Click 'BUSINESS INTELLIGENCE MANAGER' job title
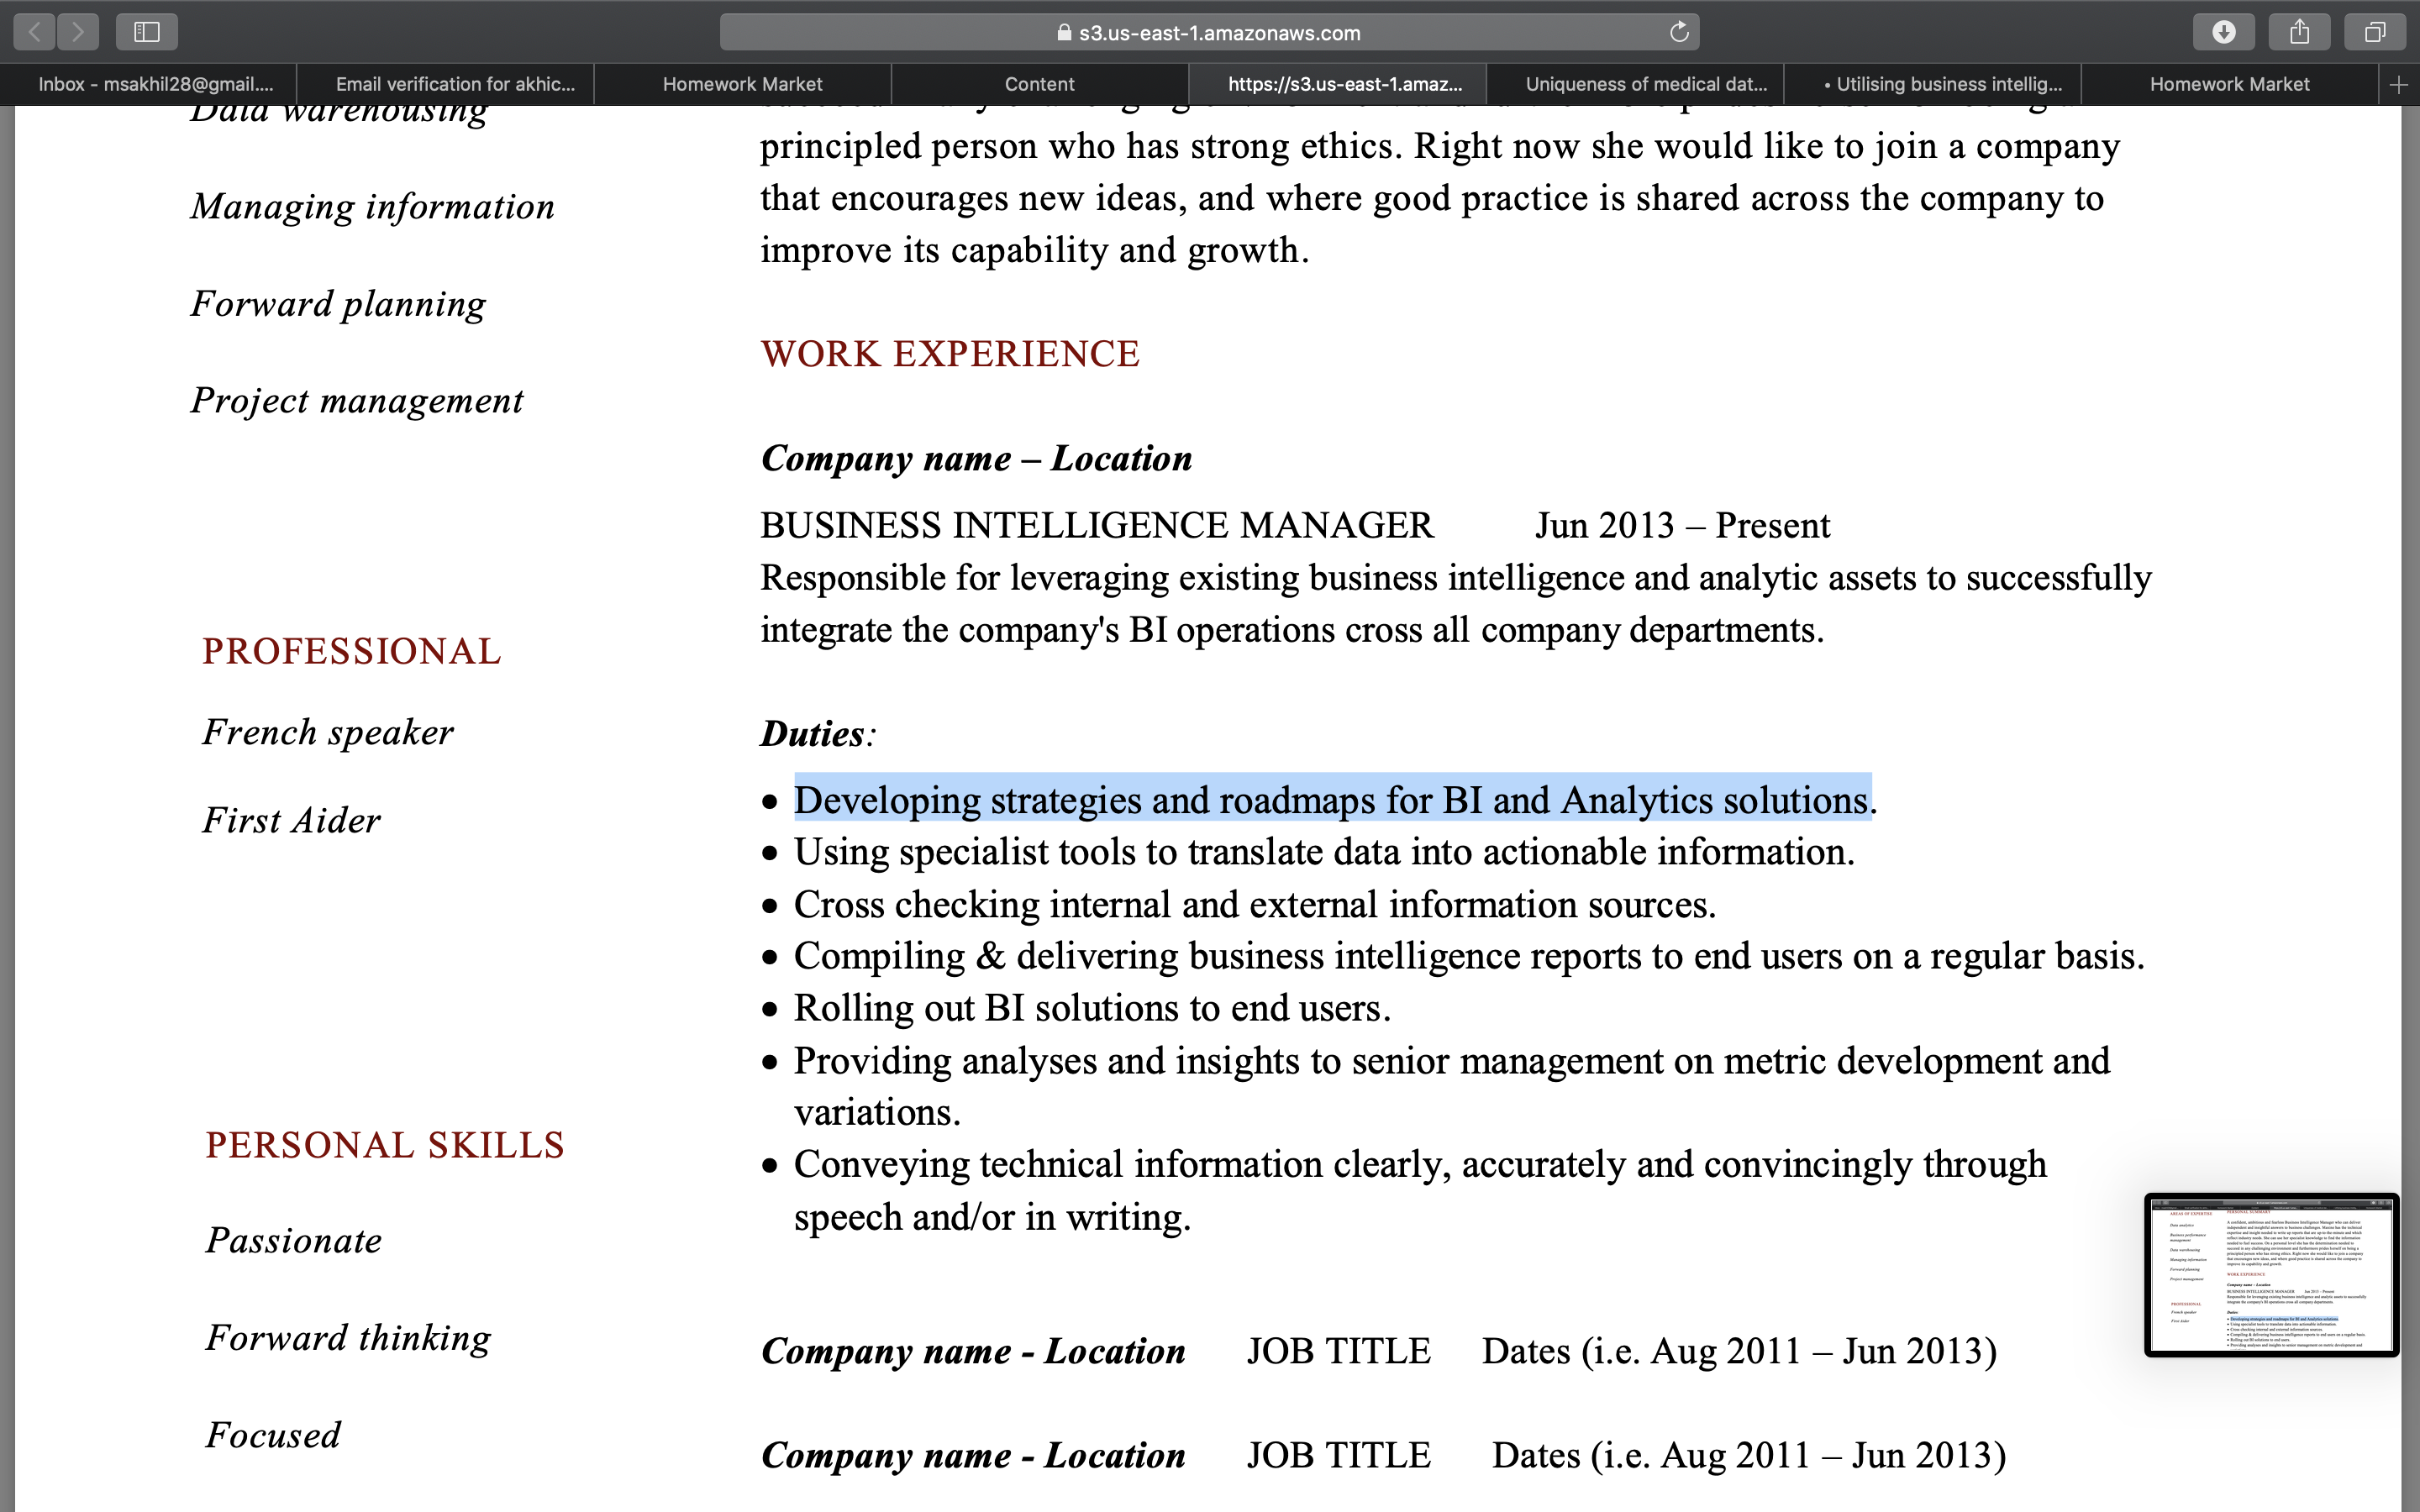 click(1097, 526)
